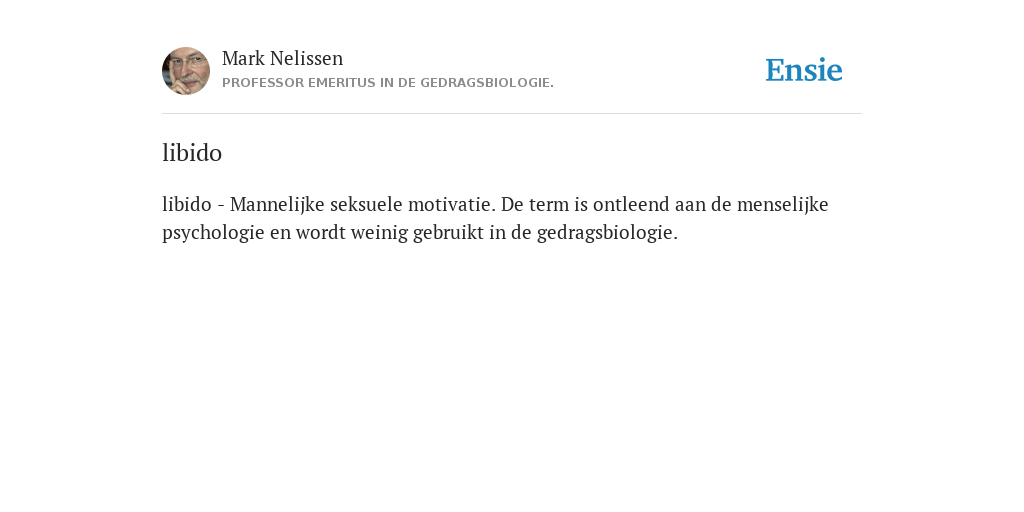Click the Professor Emeritus subtitle text
Image resolution: width=1024 pixels, height=512 pixels.
tap(388, 83)
